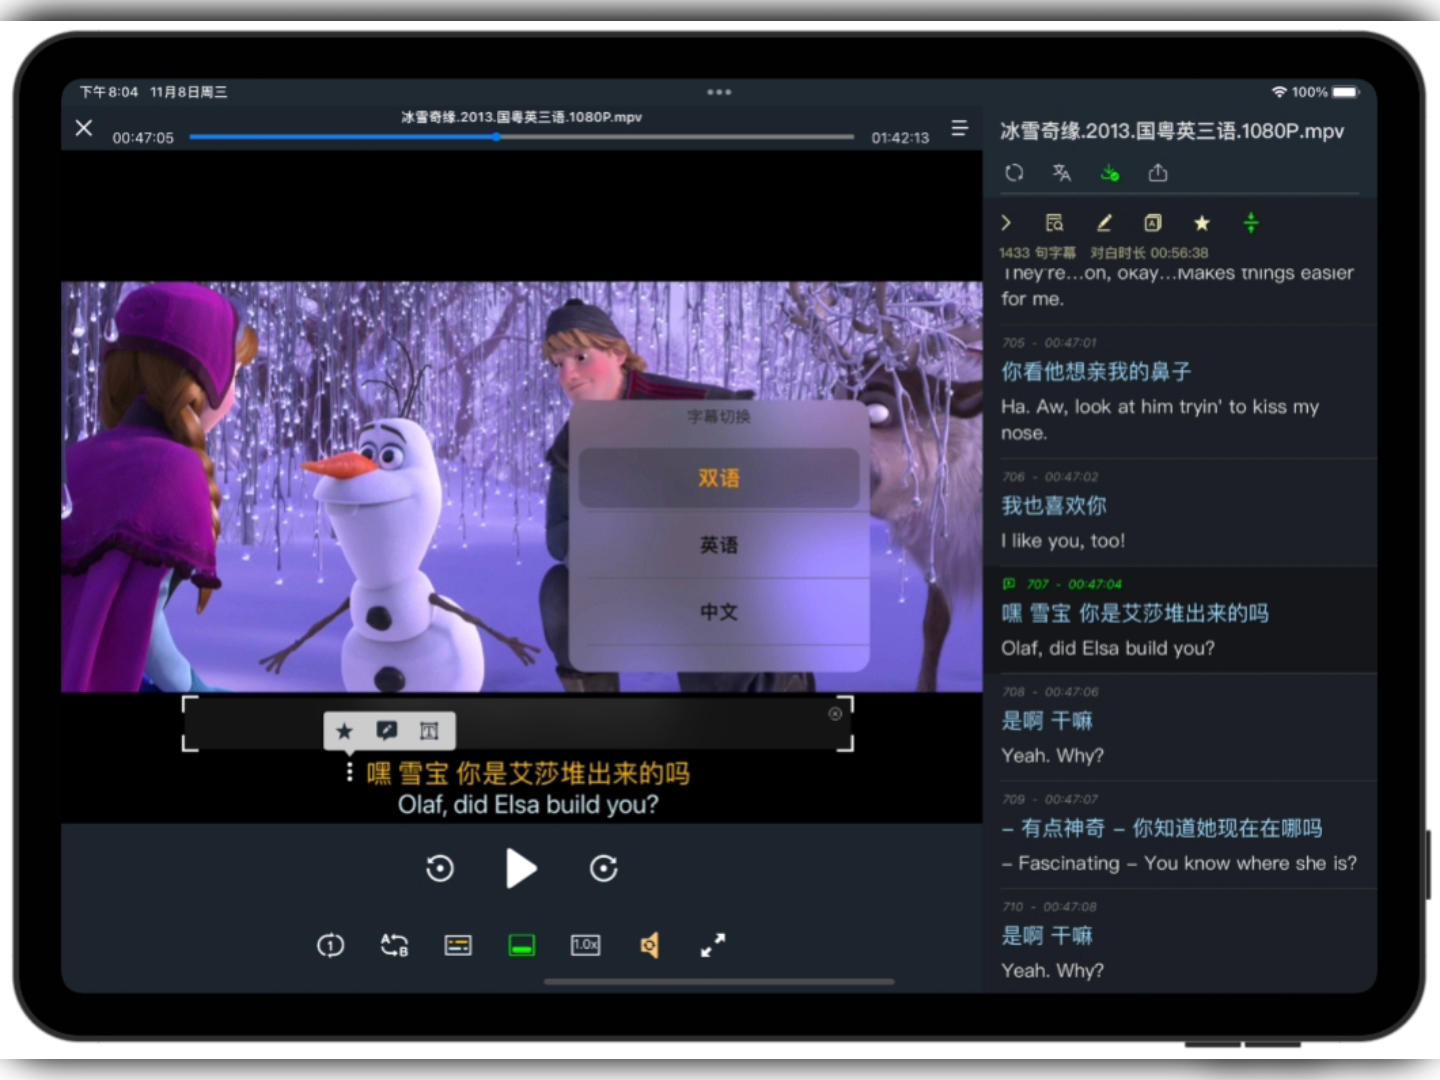
Task: Toggle single sentence loop icon
Action: click(x=330, y=945)
